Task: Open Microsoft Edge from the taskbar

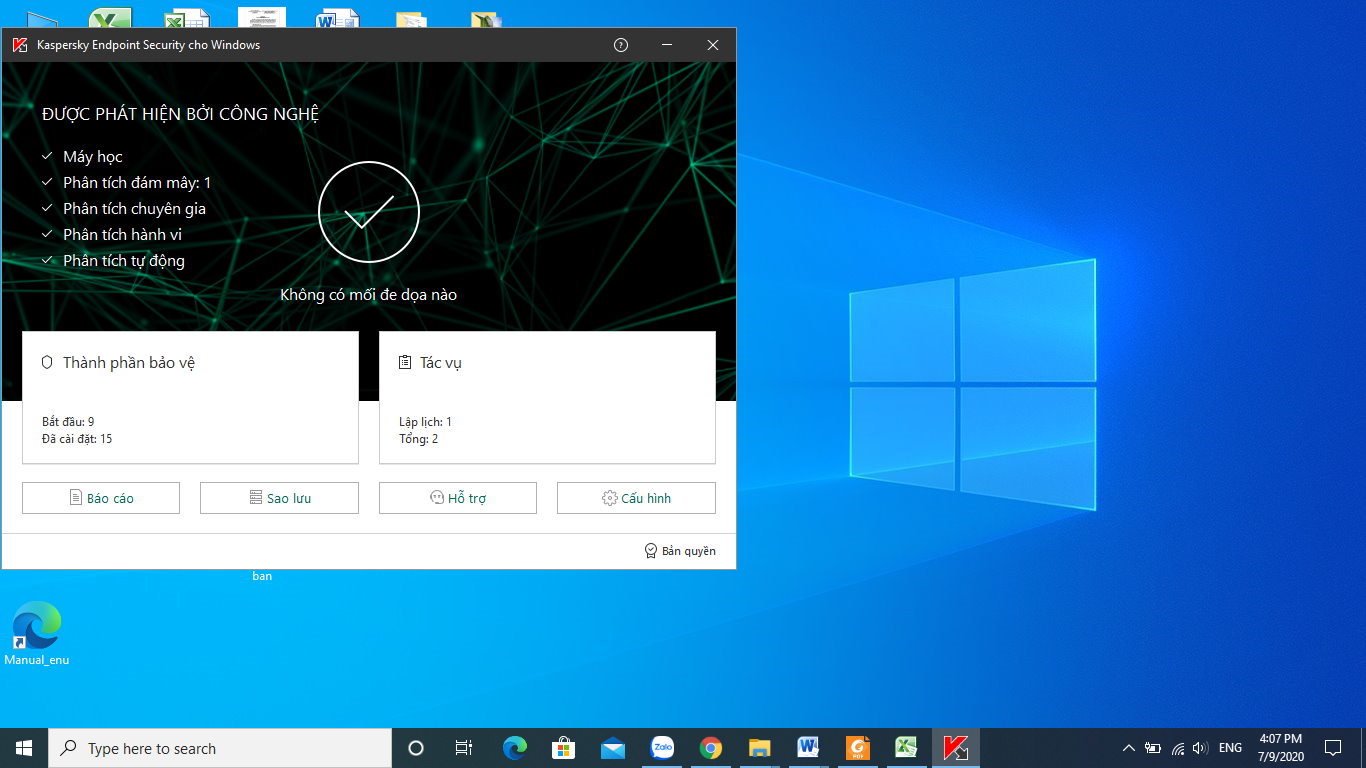Action: coord(515,748)
